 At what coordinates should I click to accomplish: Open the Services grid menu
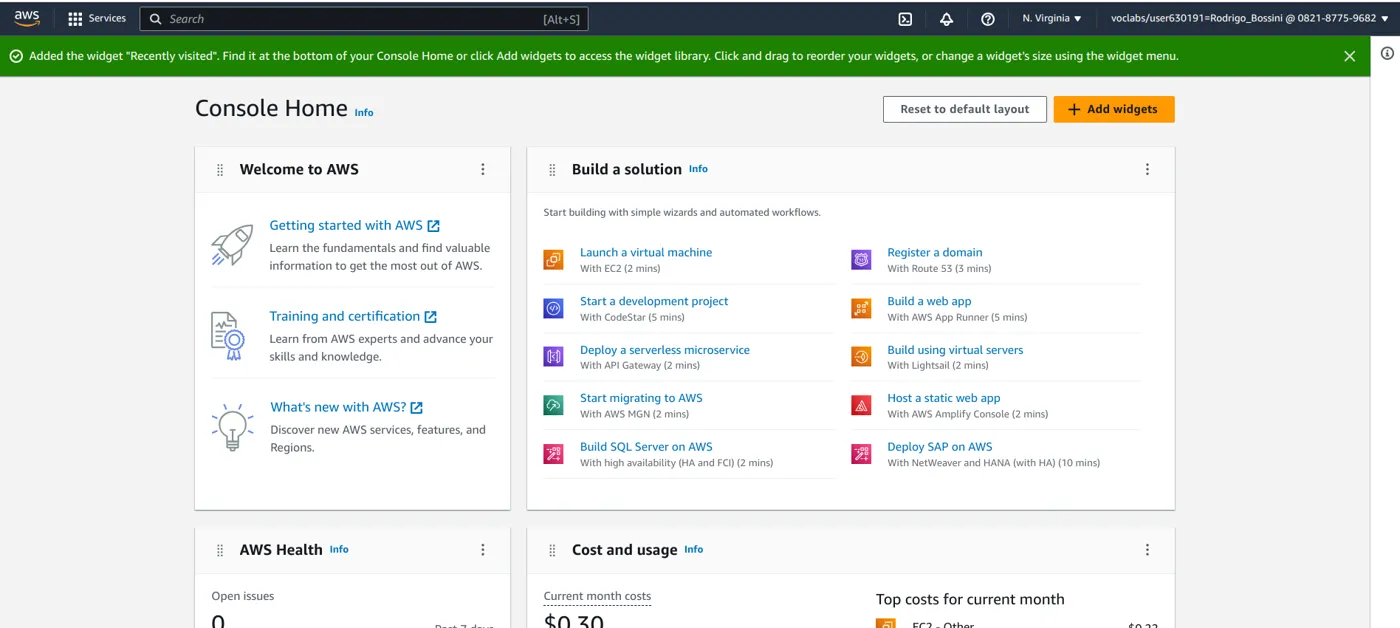pyautogui.click(x=96, y=18)
